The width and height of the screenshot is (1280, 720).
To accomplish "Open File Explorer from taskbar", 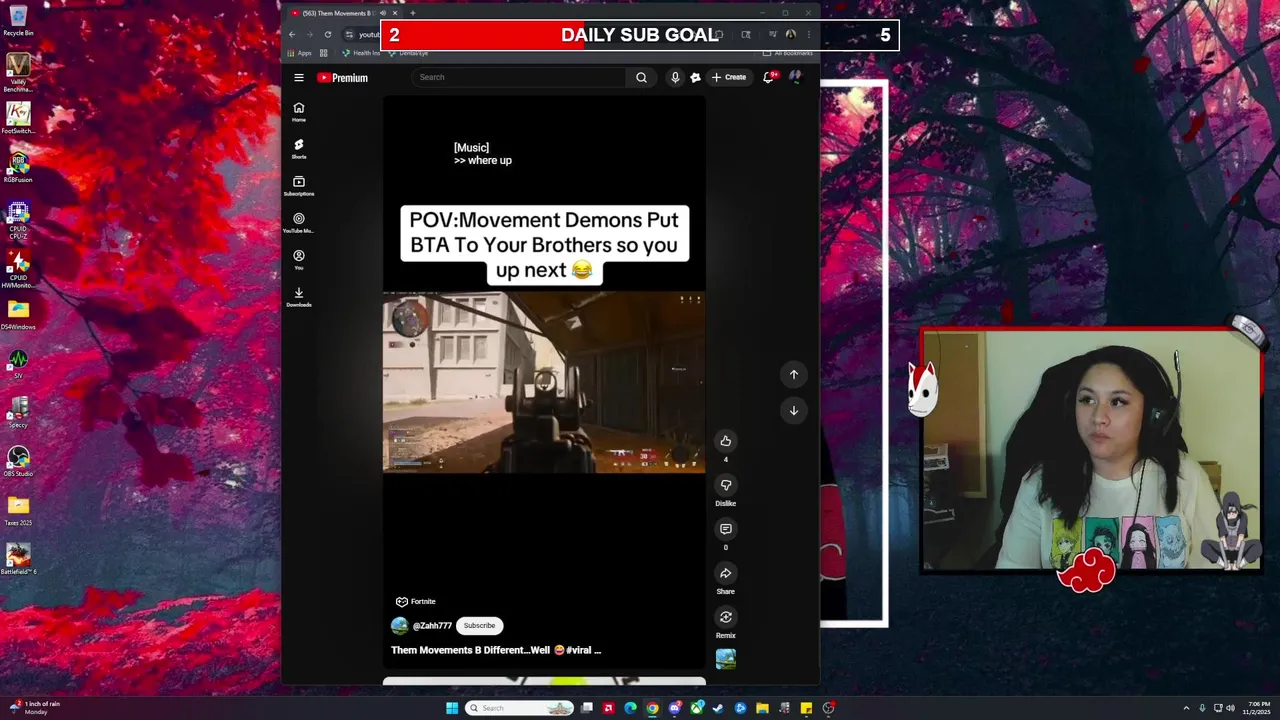I will [x=762, y=708].
